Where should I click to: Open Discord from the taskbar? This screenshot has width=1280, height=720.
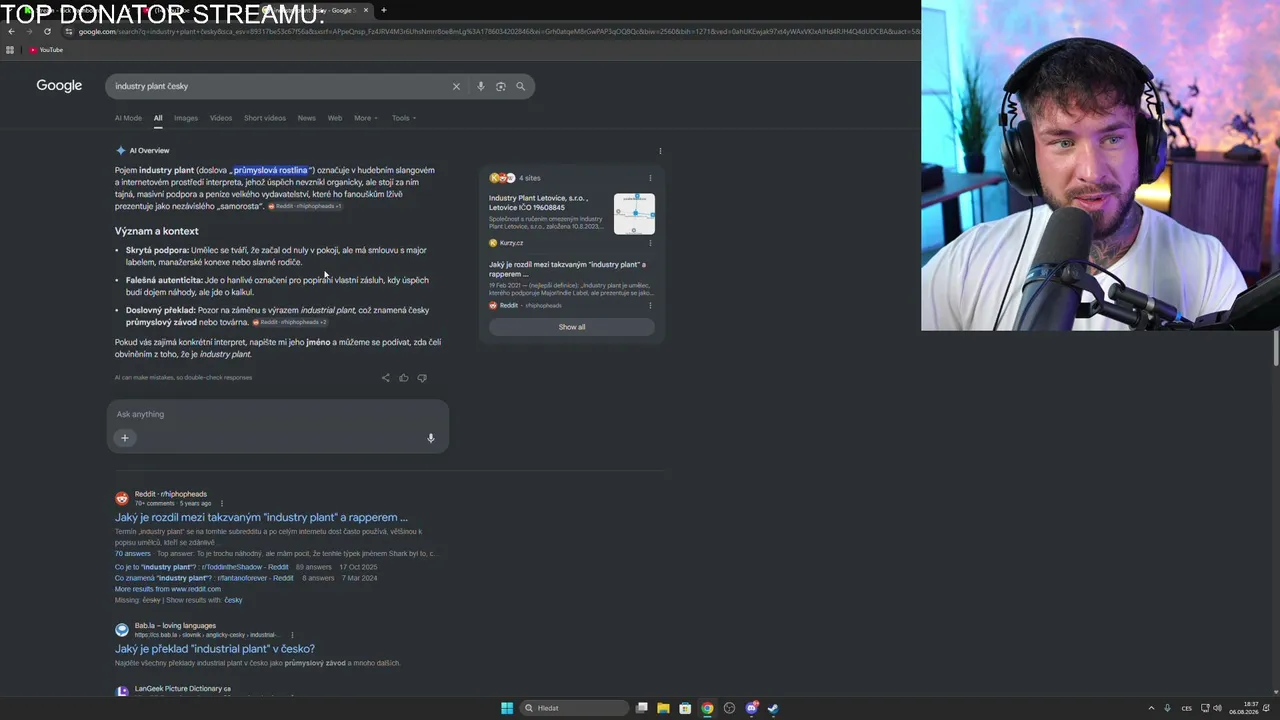point(751,708)
